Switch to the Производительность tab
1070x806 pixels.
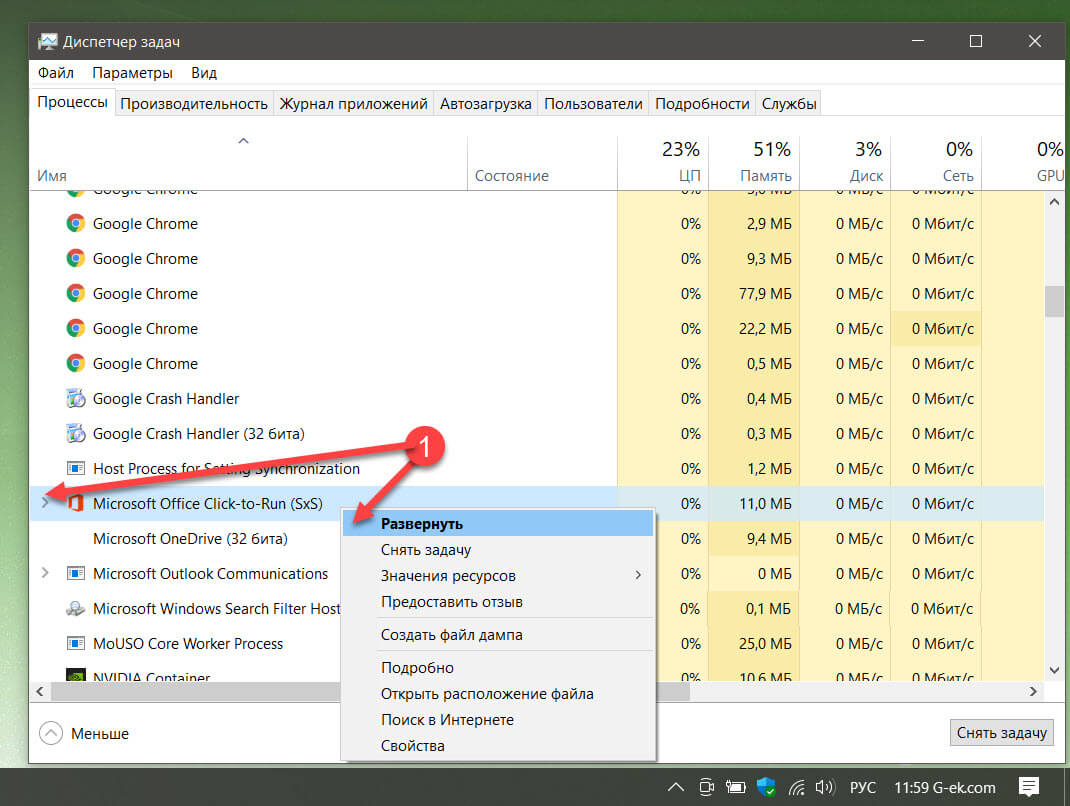click(x=194, y=104)
